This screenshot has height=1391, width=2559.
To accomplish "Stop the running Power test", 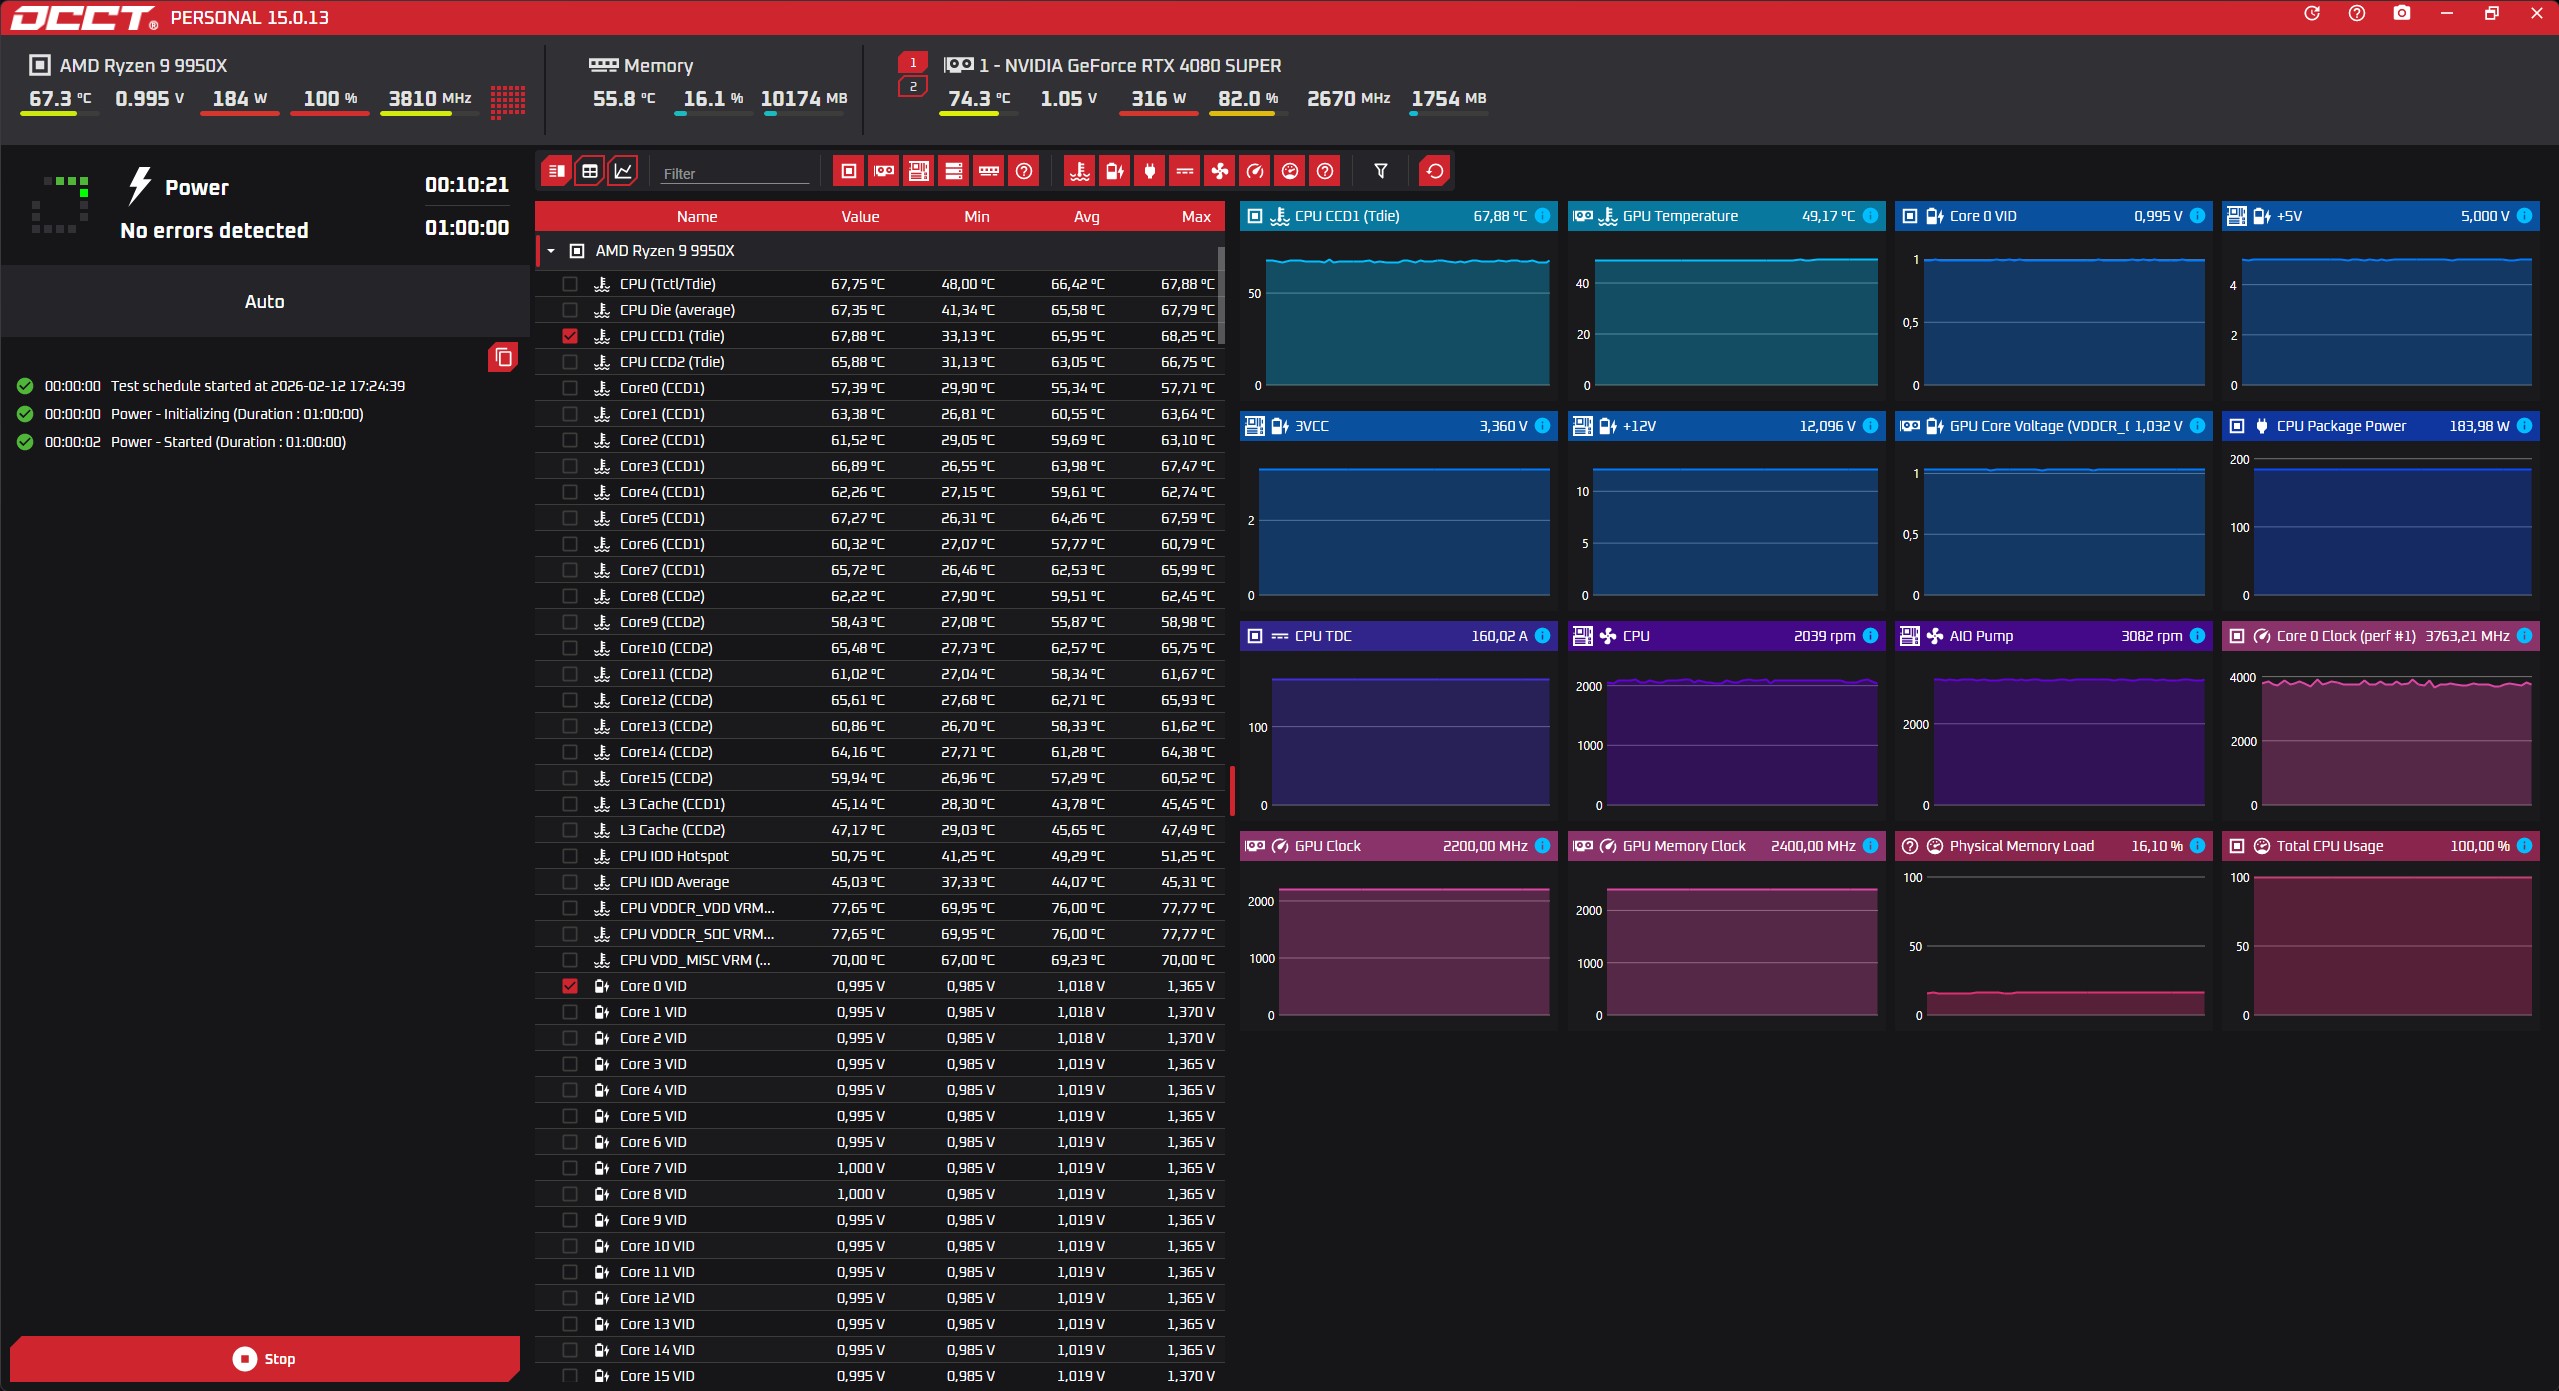I will [264, 1358].
